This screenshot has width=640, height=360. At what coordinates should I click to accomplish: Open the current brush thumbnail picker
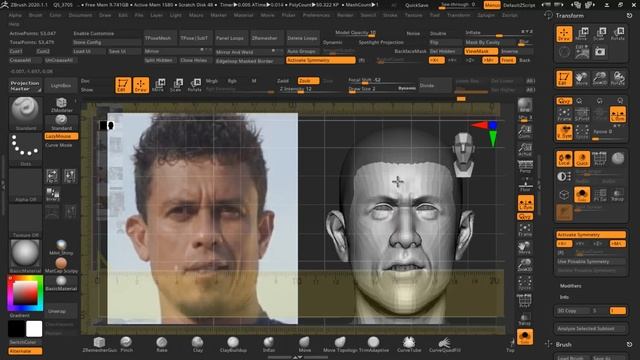click(25, 113)
